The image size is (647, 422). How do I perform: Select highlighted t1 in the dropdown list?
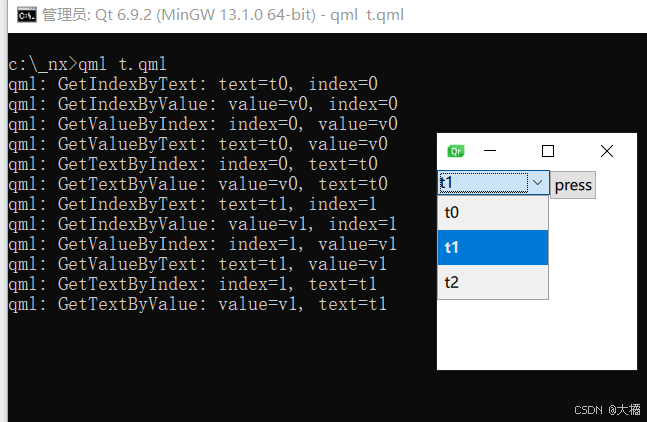[493, 247]
